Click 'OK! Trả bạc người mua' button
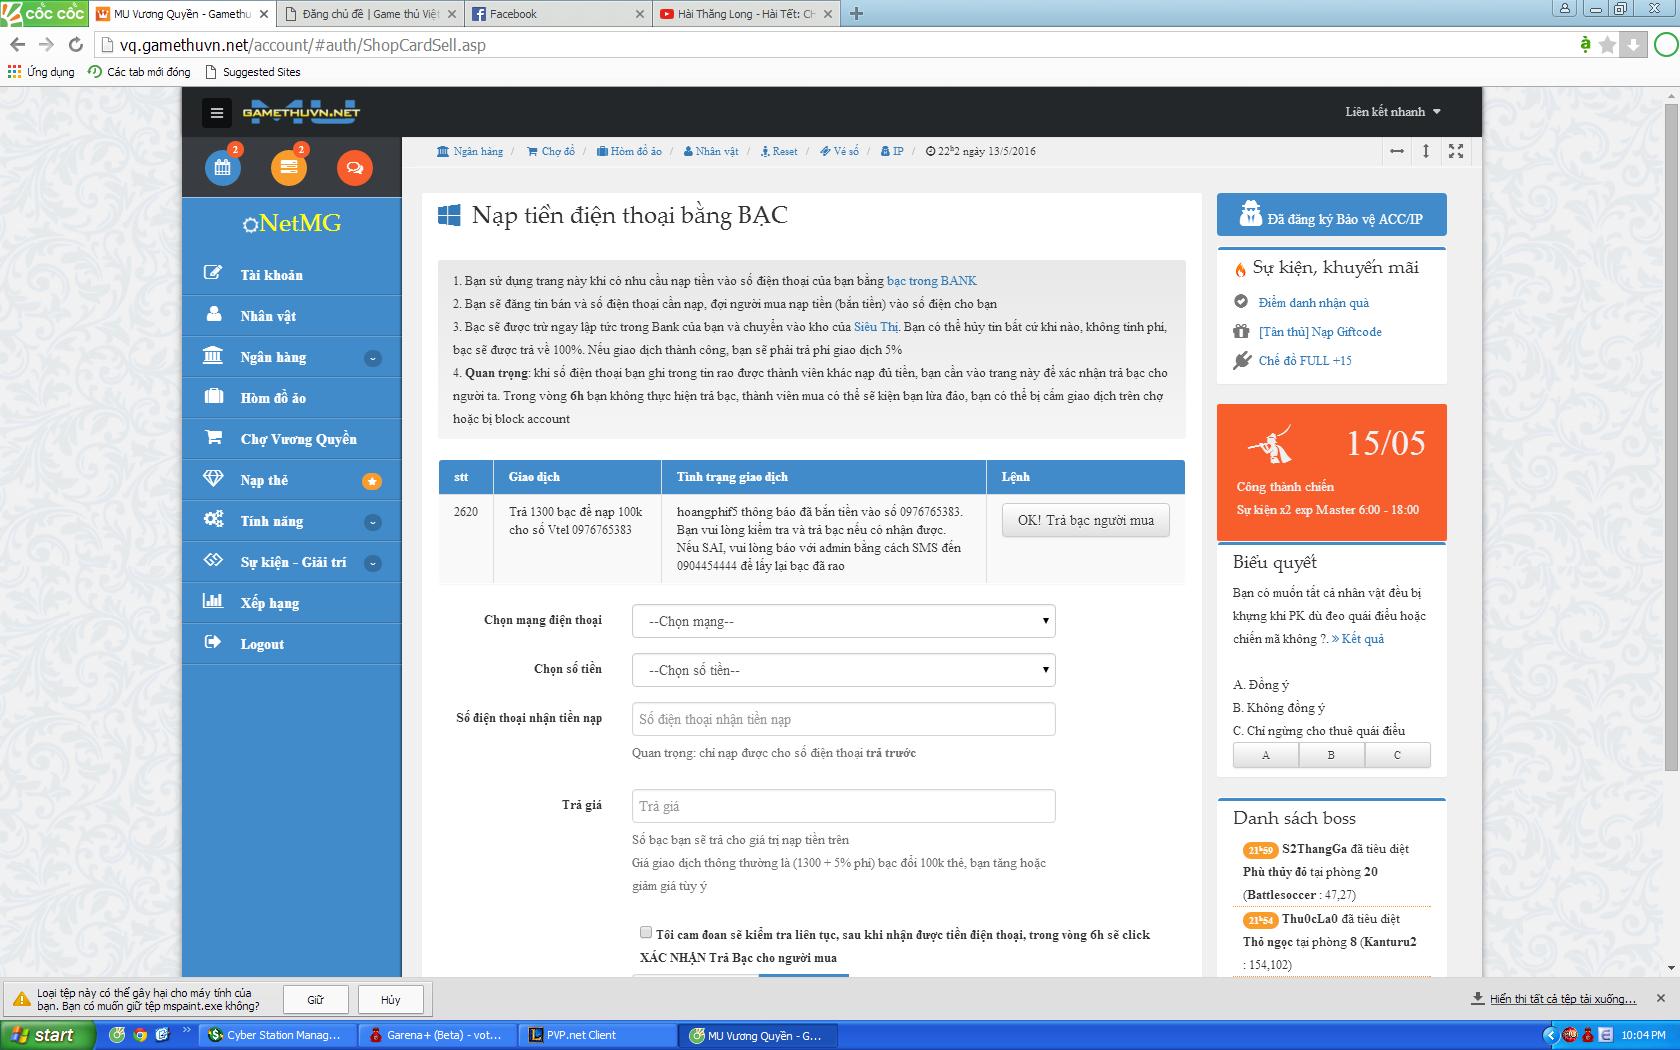Screen dimensions: 1680x1050 tap(1085, 520)
